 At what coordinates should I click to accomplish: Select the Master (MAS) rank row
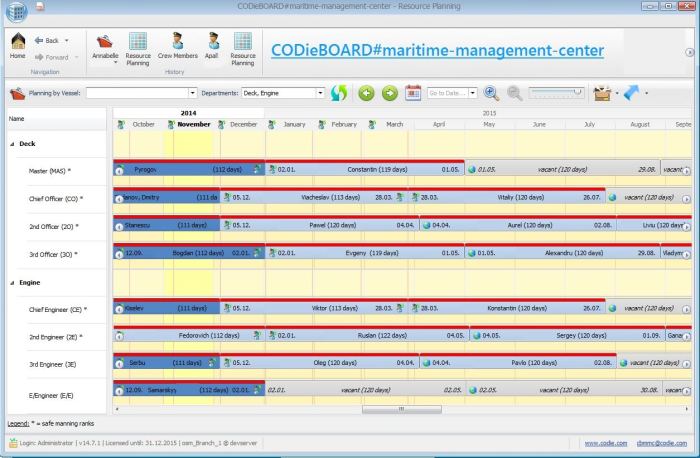coord(50,171)
